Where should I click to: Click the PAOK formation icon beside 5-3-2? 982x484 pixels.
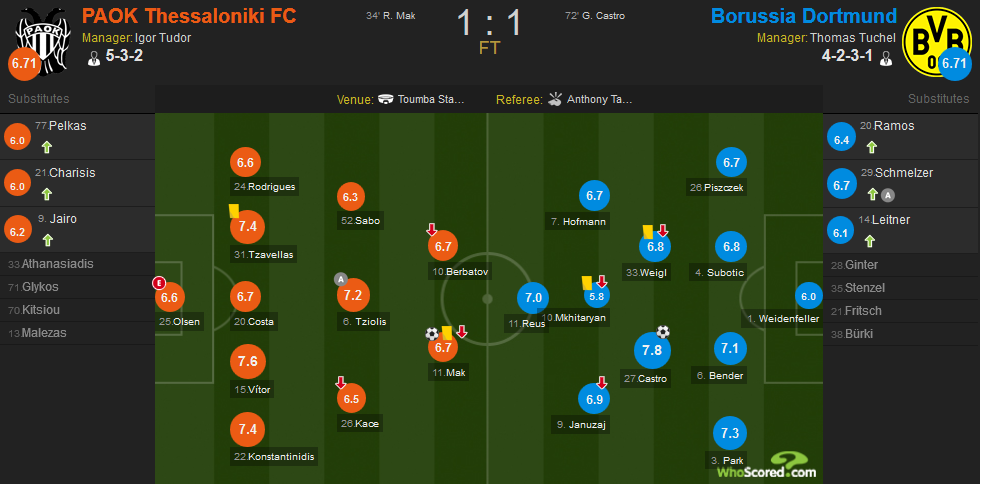coord(94,58)
